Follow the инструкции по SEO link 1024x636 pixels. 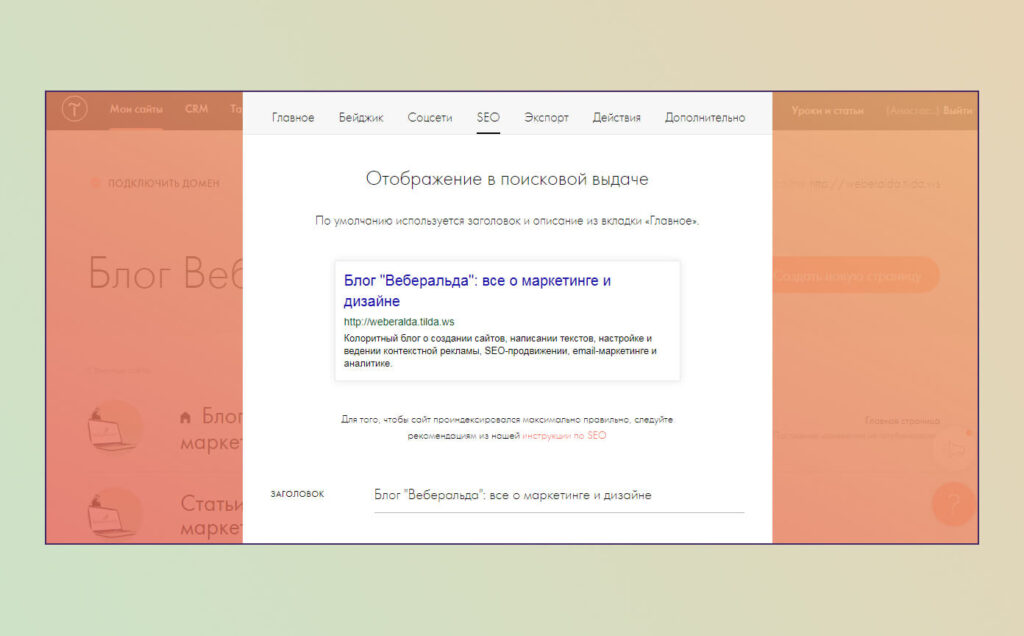(564, 436)
